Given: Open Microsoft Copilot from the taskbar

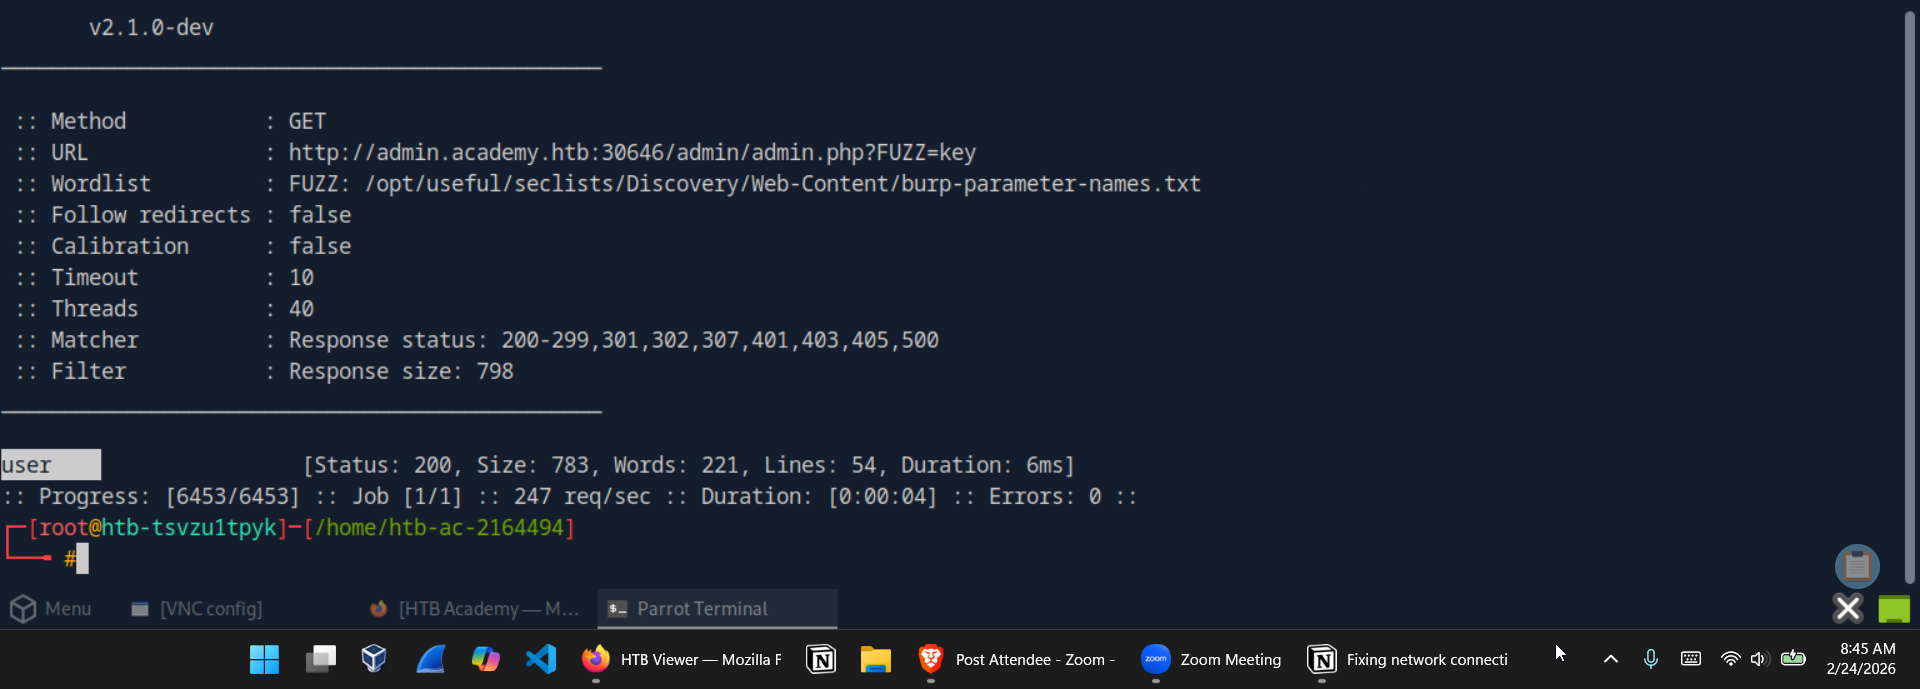Looking at the screenshot, I should (486, 659).
